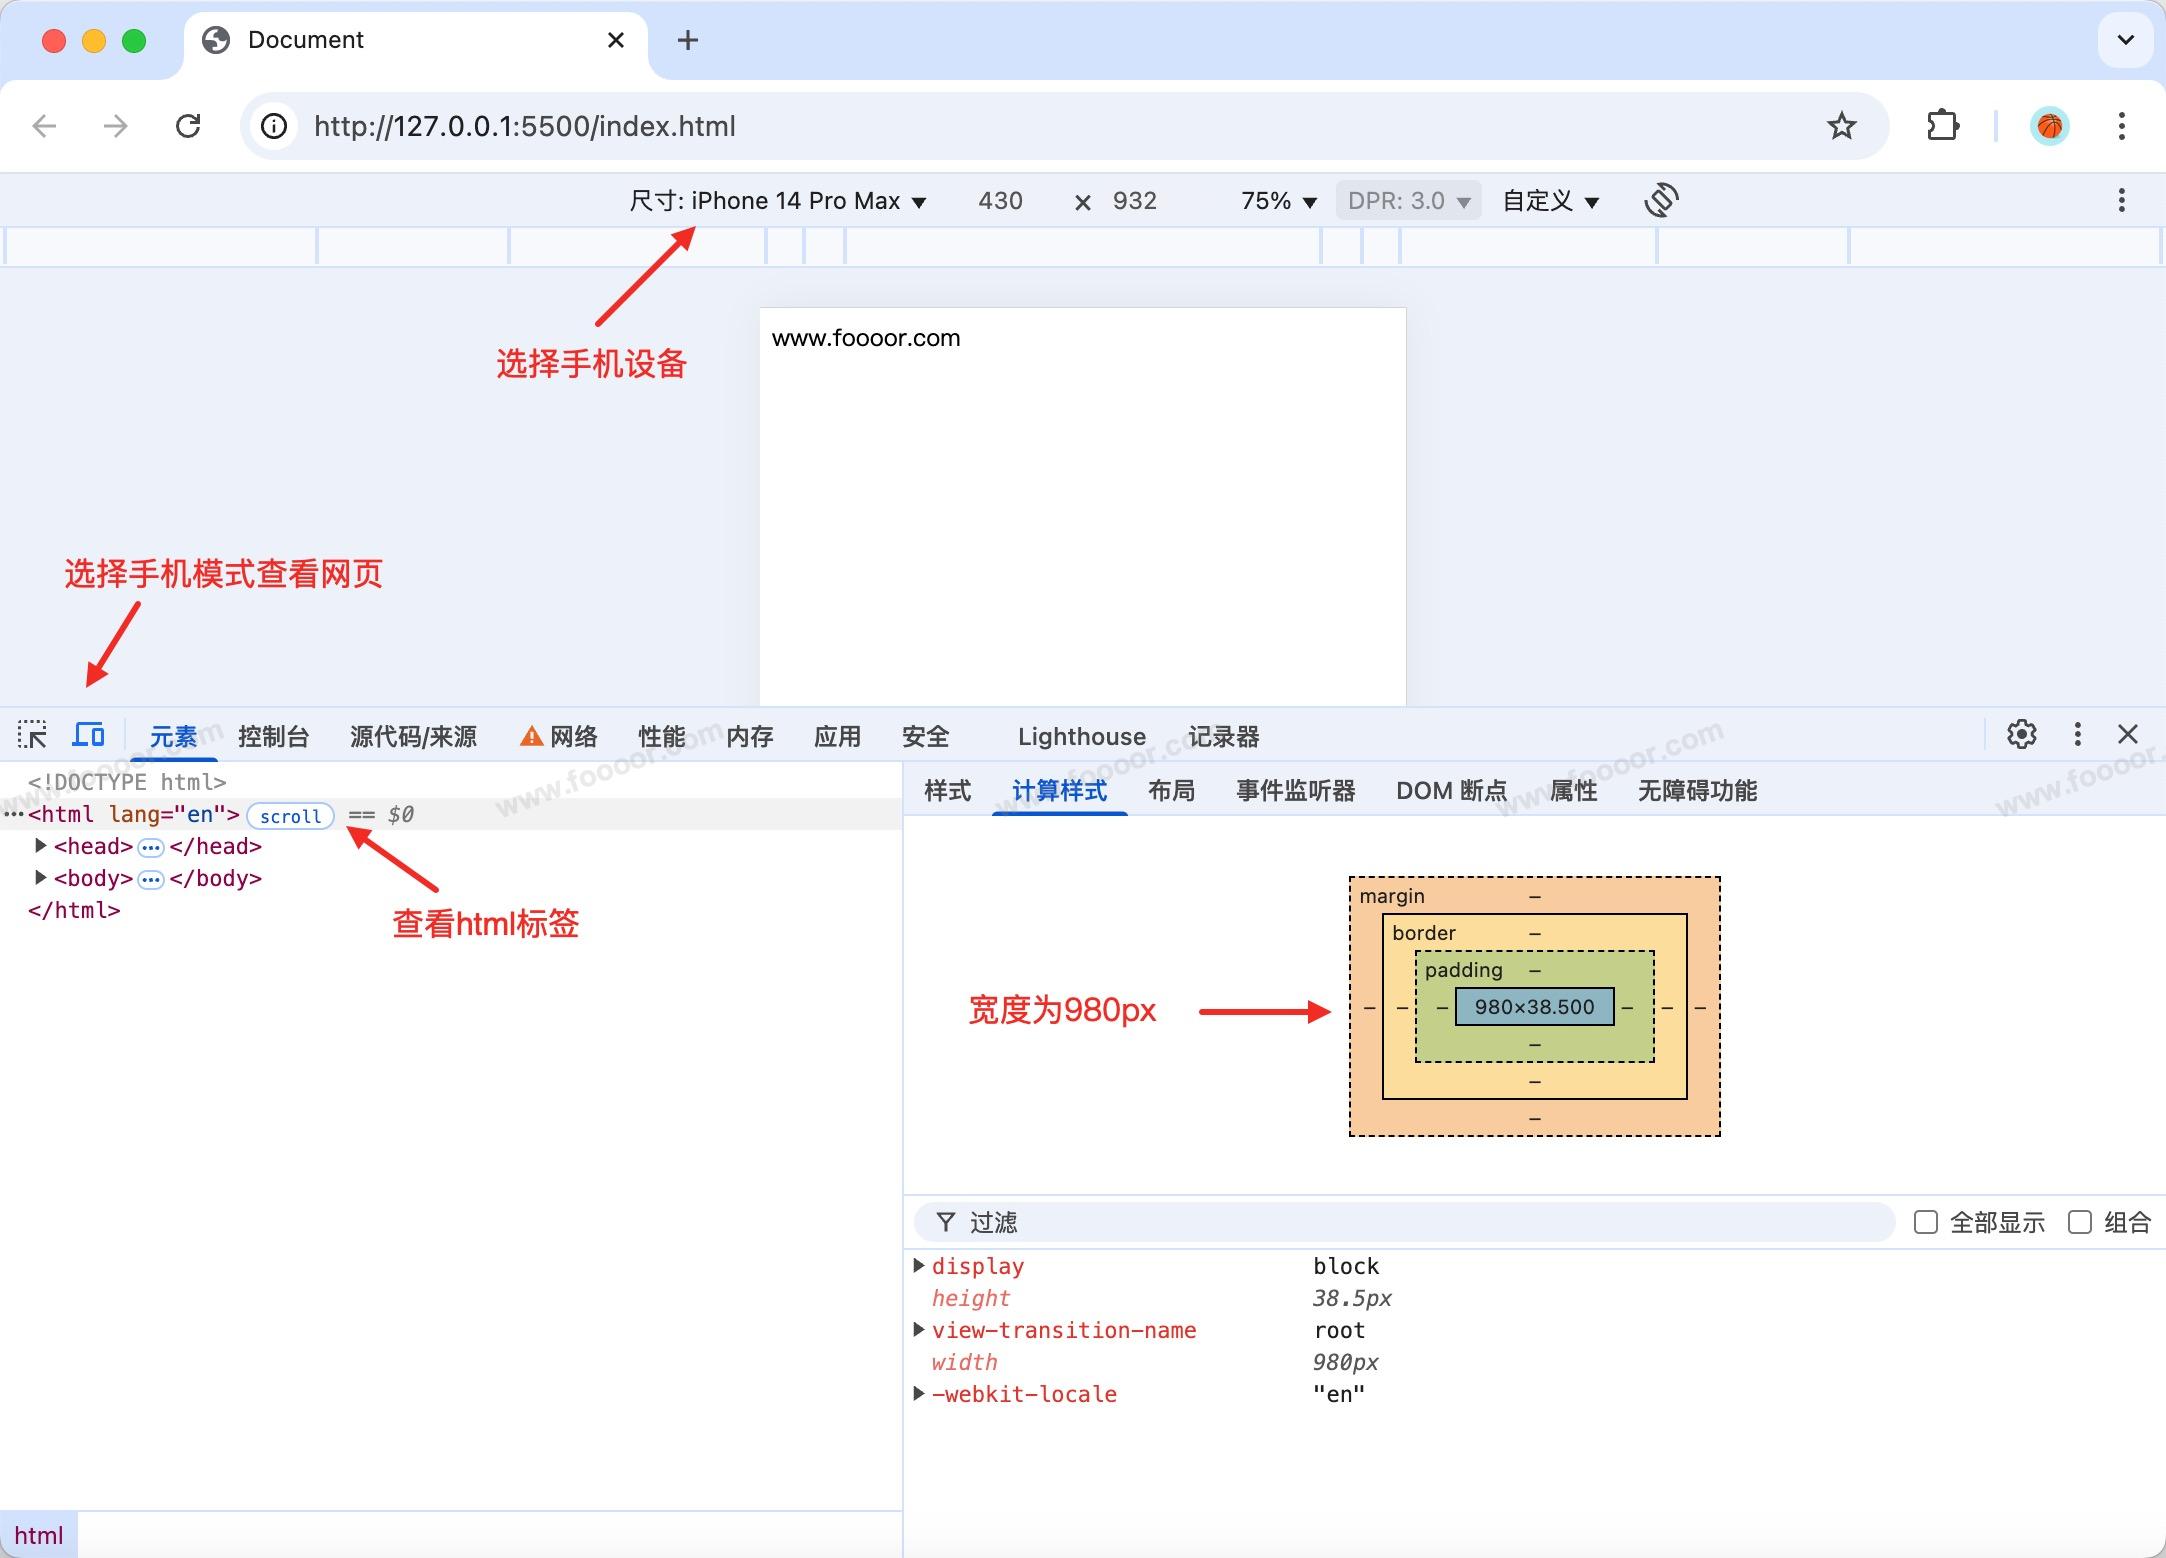This screenshot has width=2166, height=1558.
Task: Open the 自定义 throttling dropdown
Action: point(1550,201)
